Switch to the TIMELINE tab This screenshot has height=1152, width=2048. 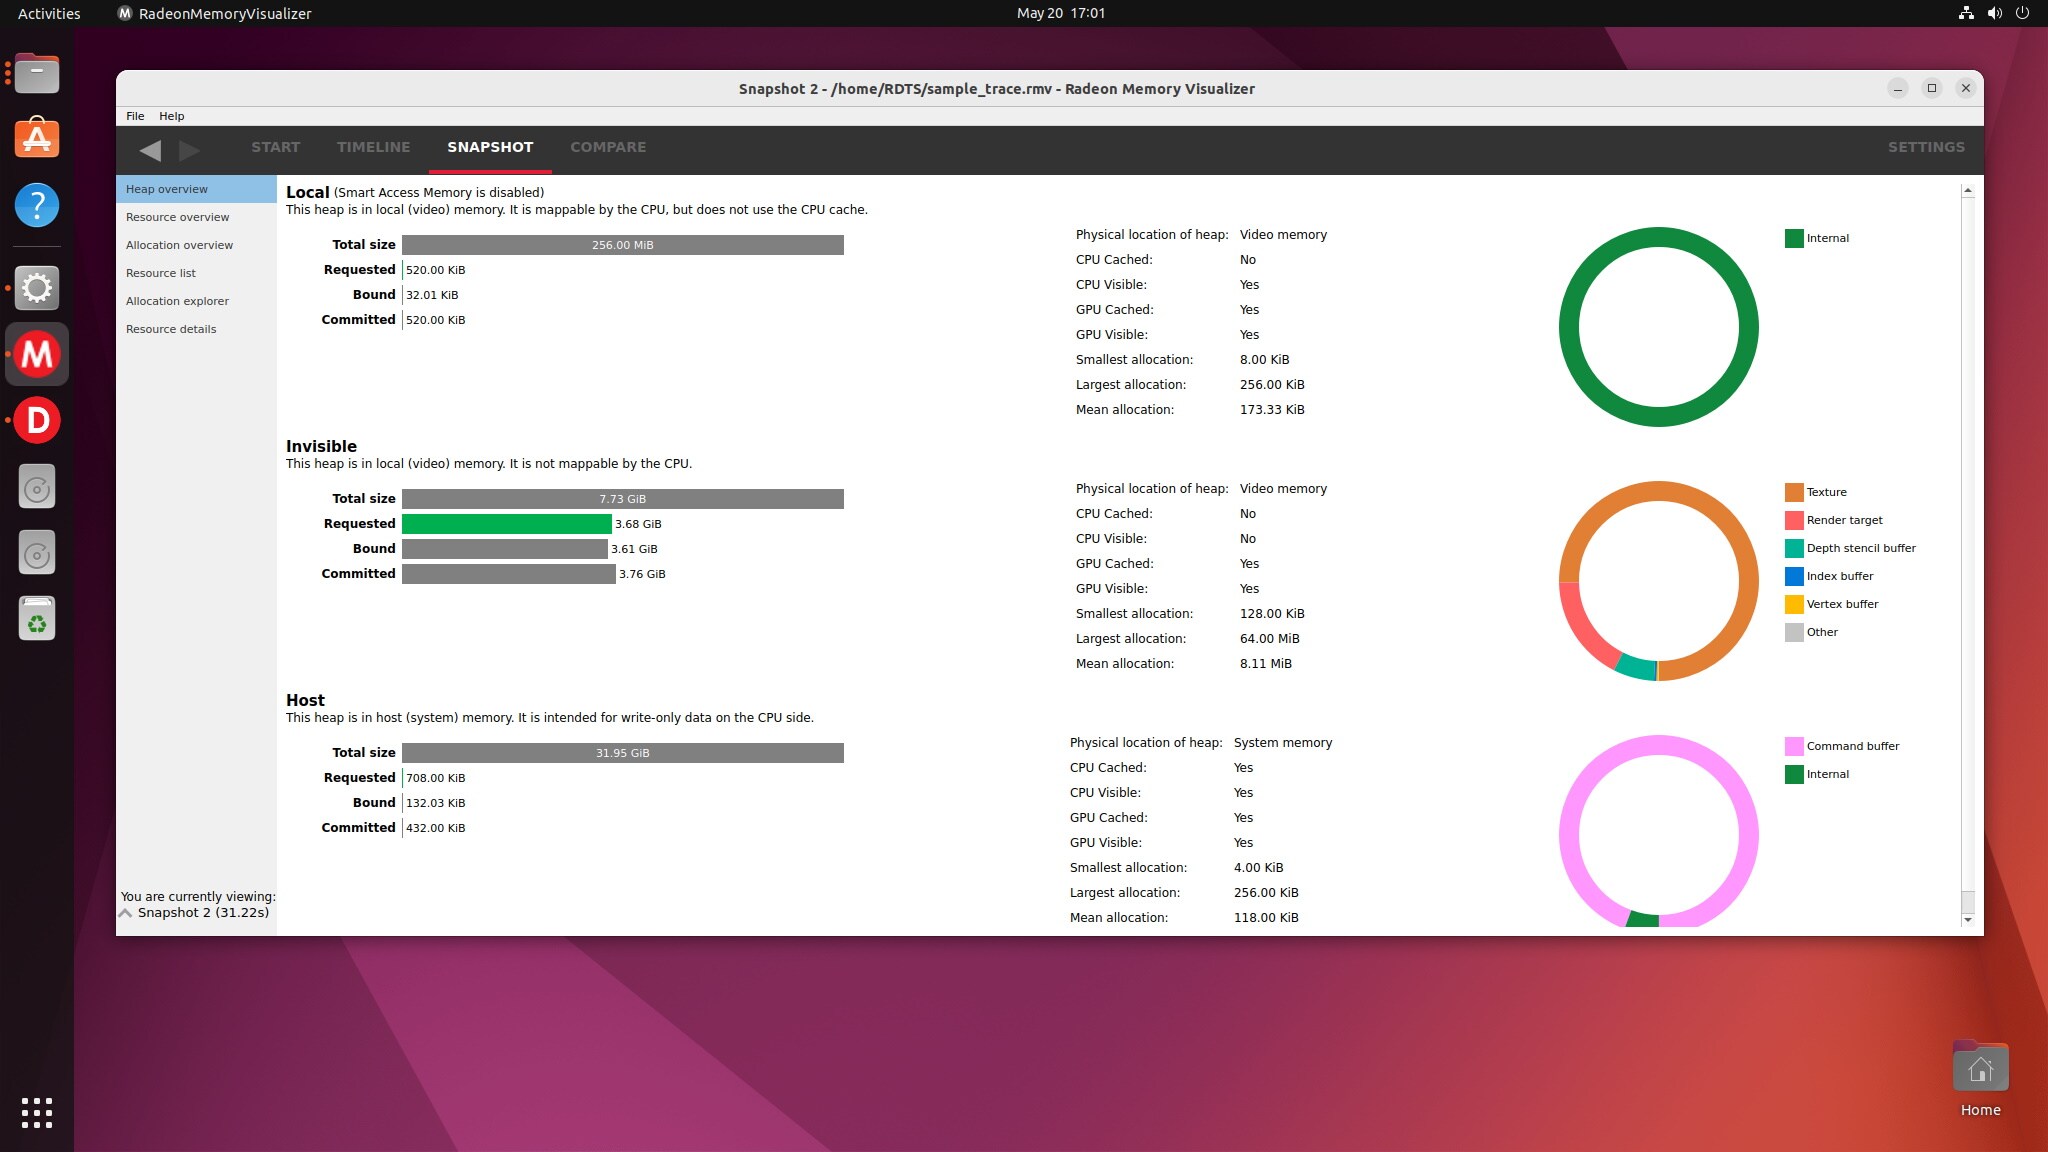tap(373, 147)
